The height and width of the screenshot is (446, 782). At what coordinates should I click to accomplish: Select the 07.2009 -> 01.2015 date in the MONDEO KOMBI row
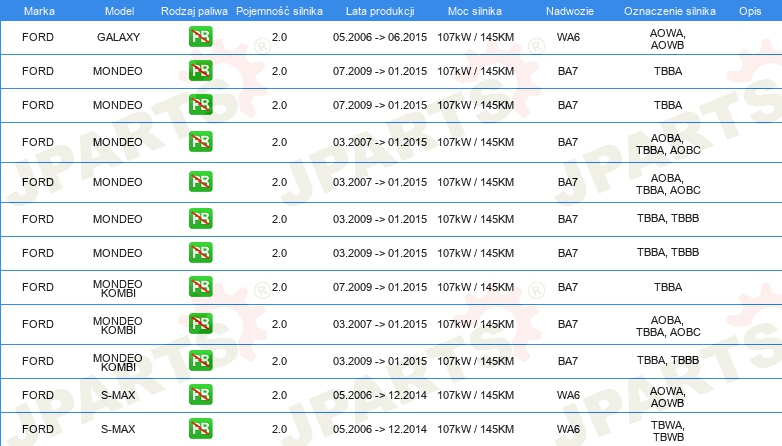pyautogui.click(x=380, y=287)
